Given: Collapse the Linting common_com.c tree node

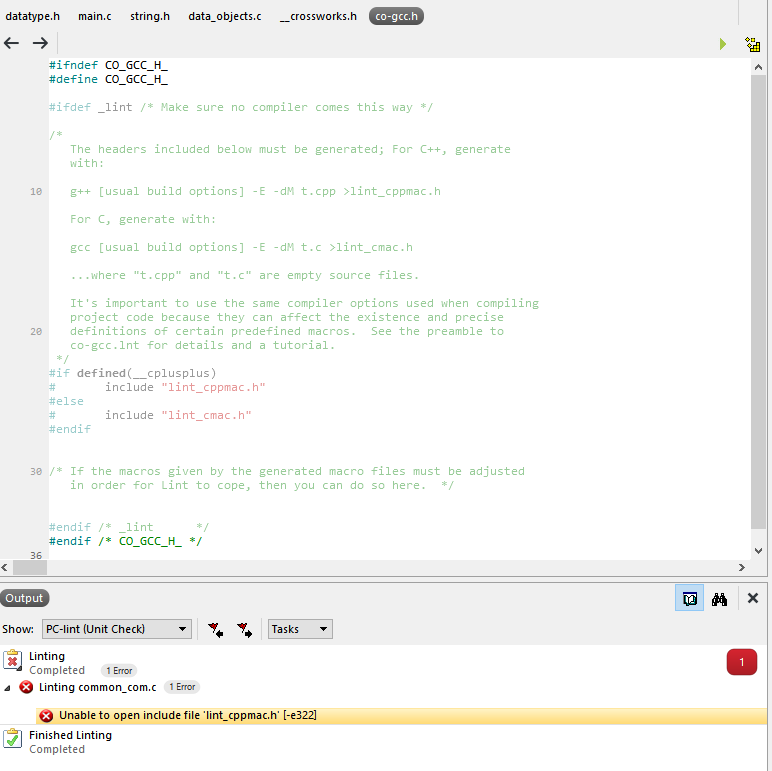Looking at the screenshot, I should pyautogui.click(x=7, y=688).
